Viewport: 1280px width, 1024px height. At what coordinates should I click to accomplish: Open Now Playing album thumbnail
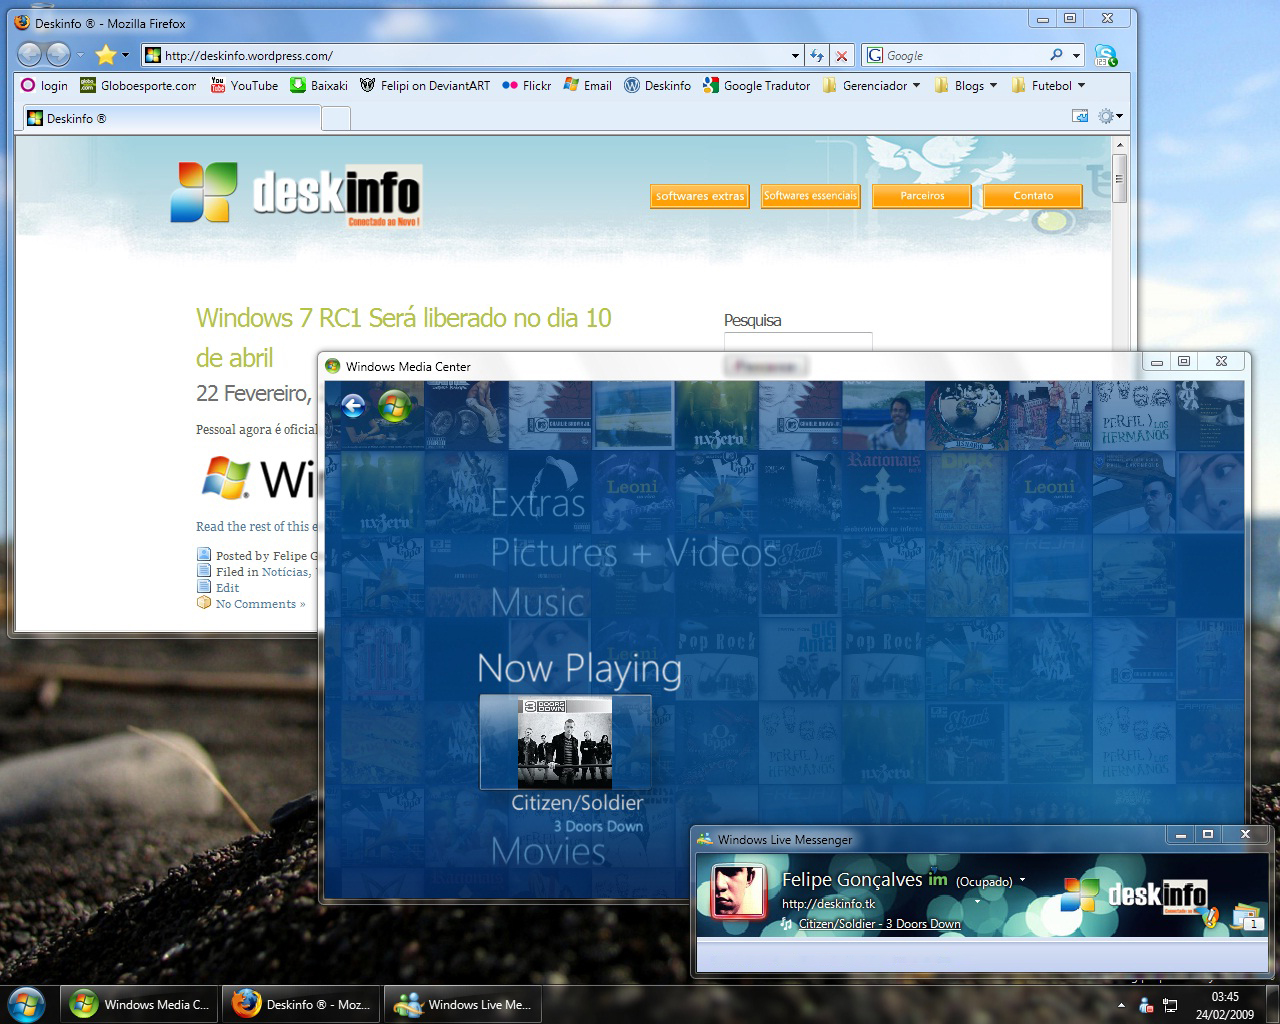(565, 743)
